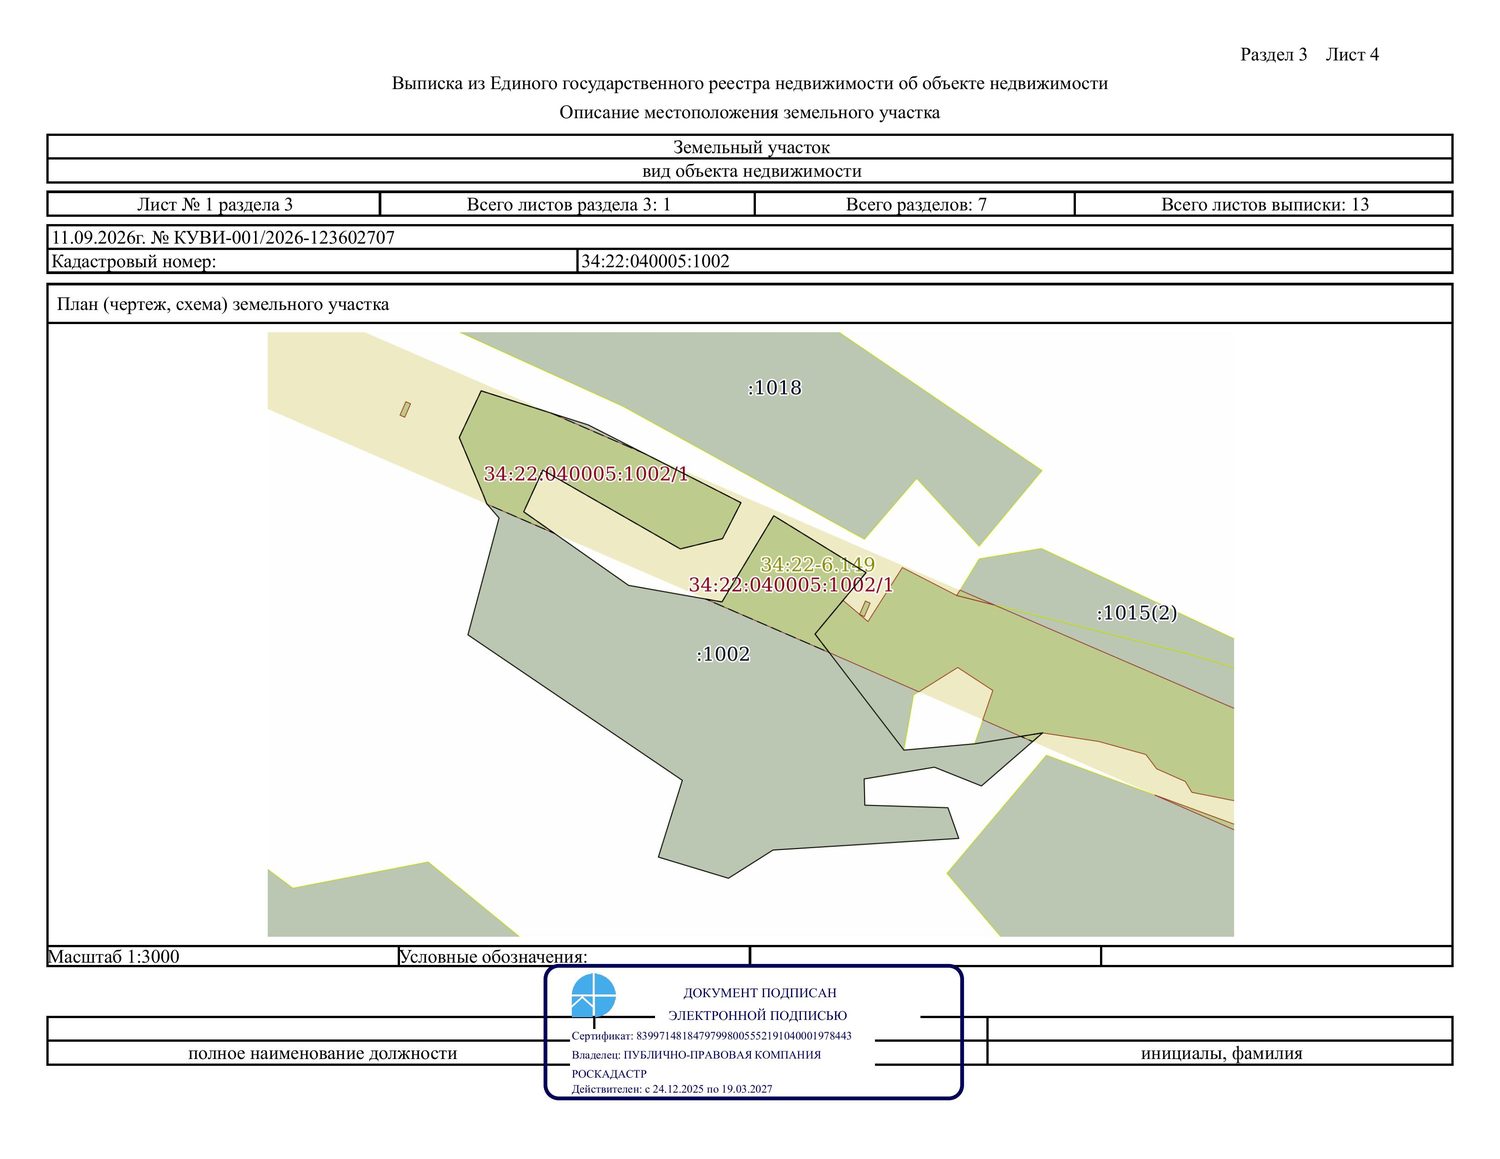The height and width of the screenshot is (1159, 1500).
Task: Click parcel label ':1002' on the map
Action: tap(723, 654)
